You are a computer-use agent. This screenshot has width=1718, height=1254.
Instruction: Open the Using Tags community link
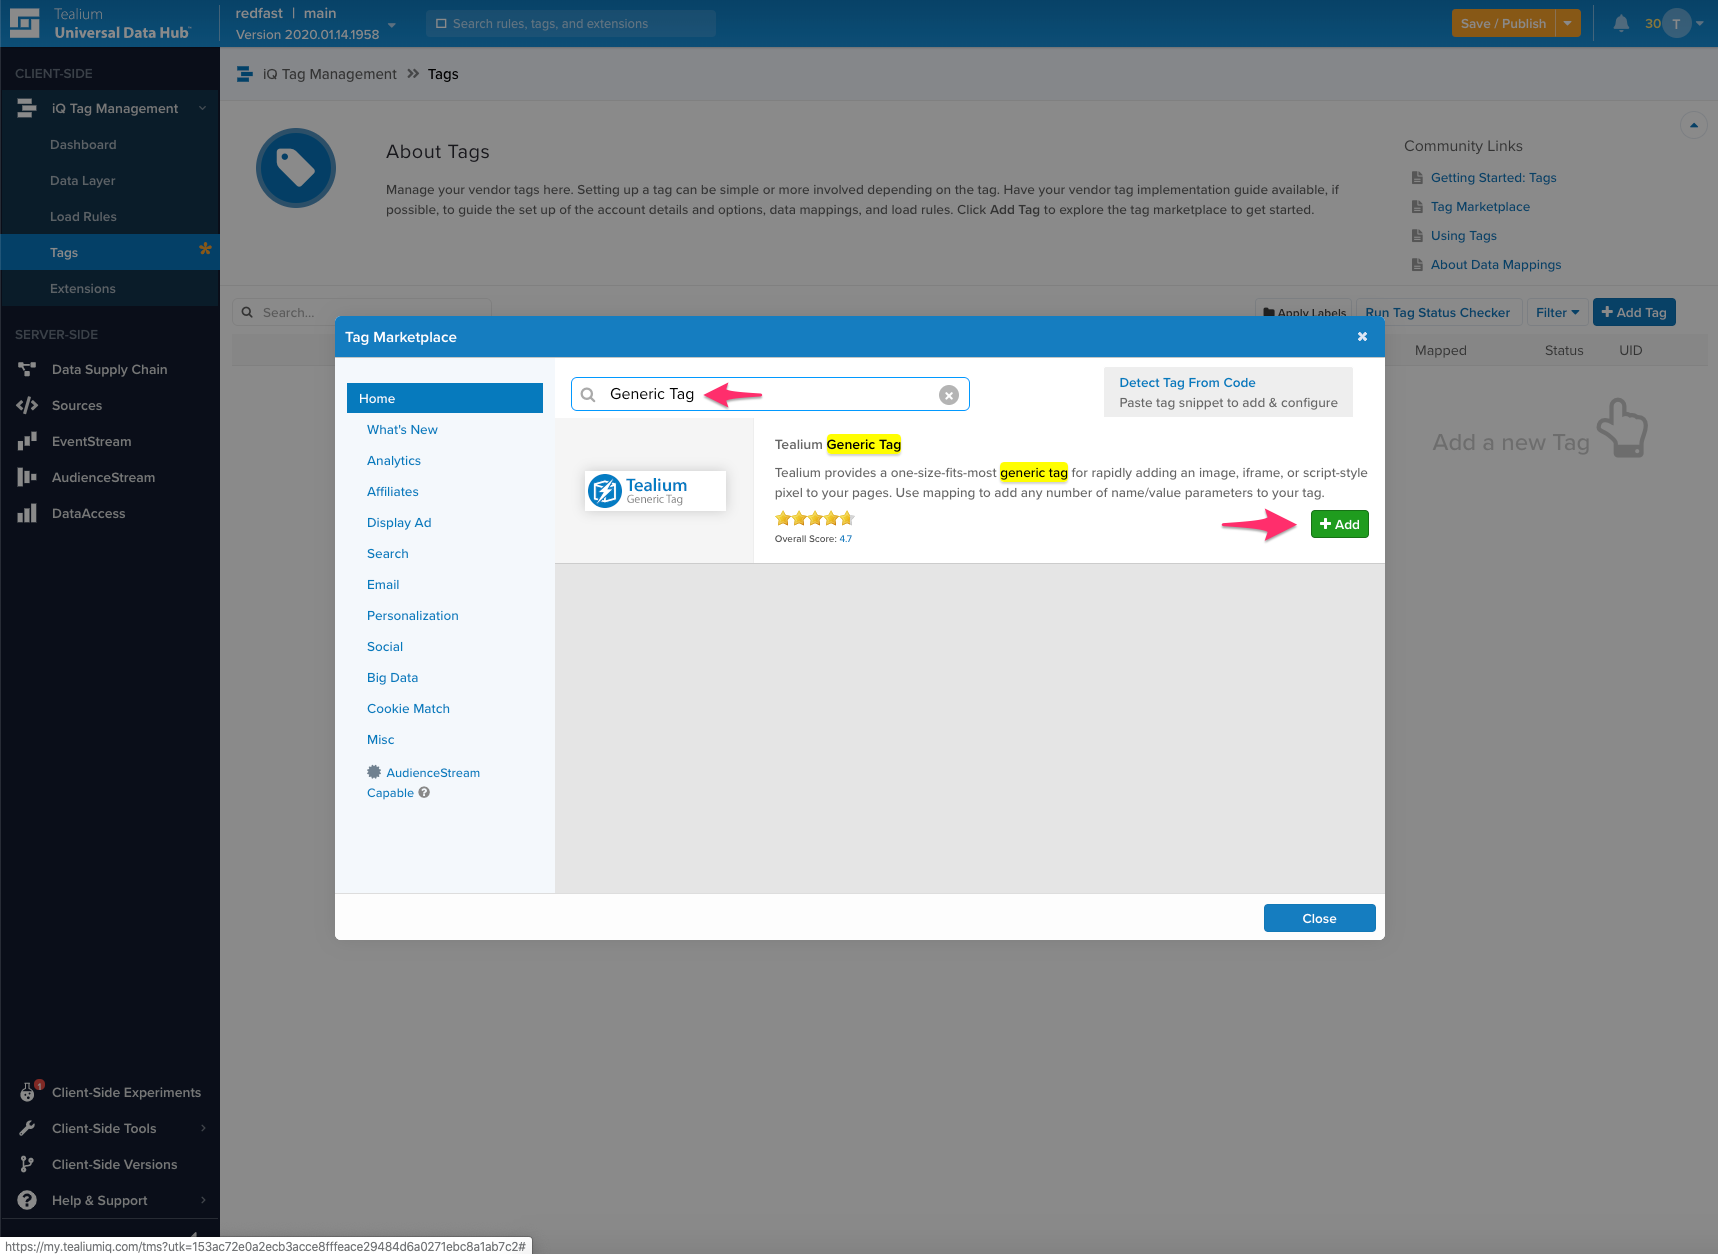(1464, 236)
